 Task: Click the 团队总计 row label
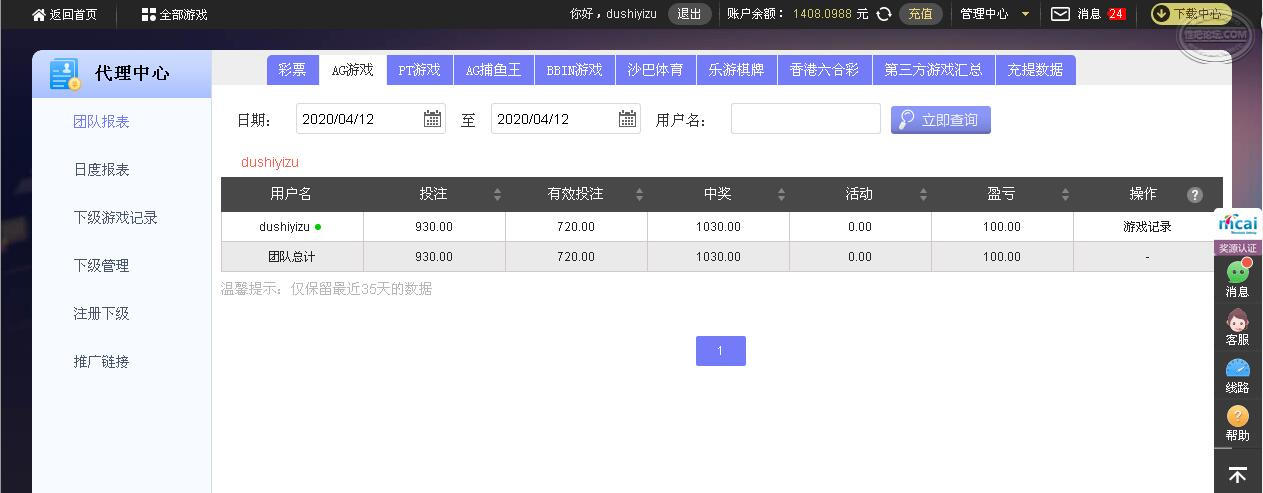[x=291, y=257]
